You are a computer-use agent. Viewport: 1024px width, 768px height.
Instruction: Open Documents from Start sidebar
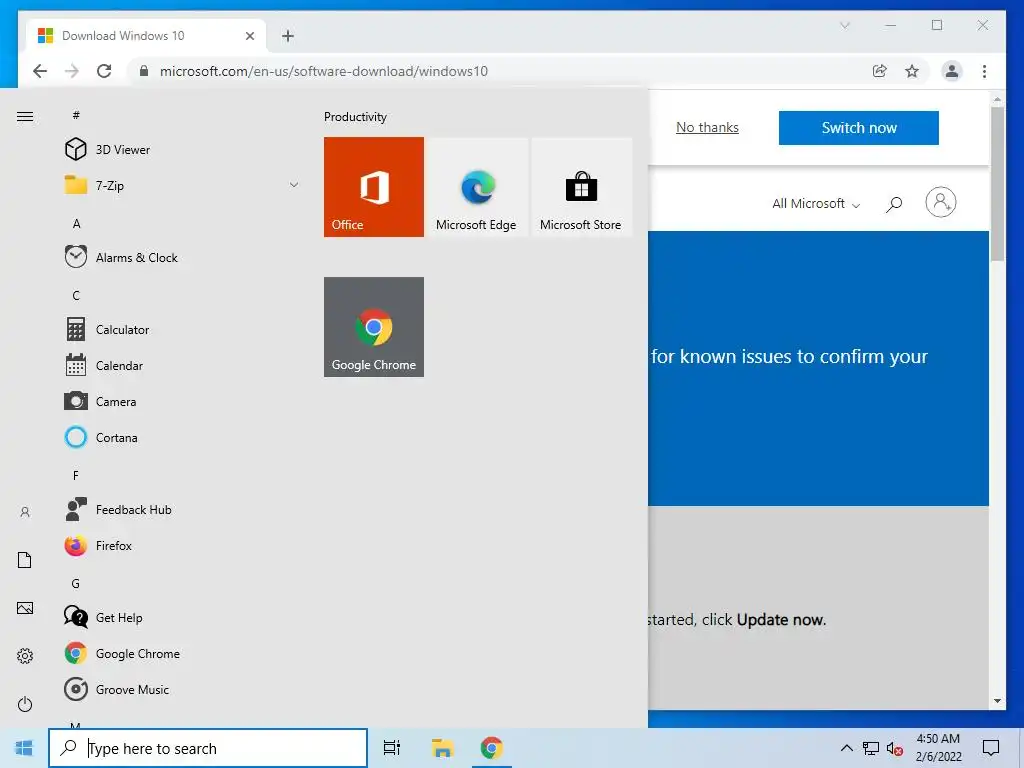click(25, 560)
